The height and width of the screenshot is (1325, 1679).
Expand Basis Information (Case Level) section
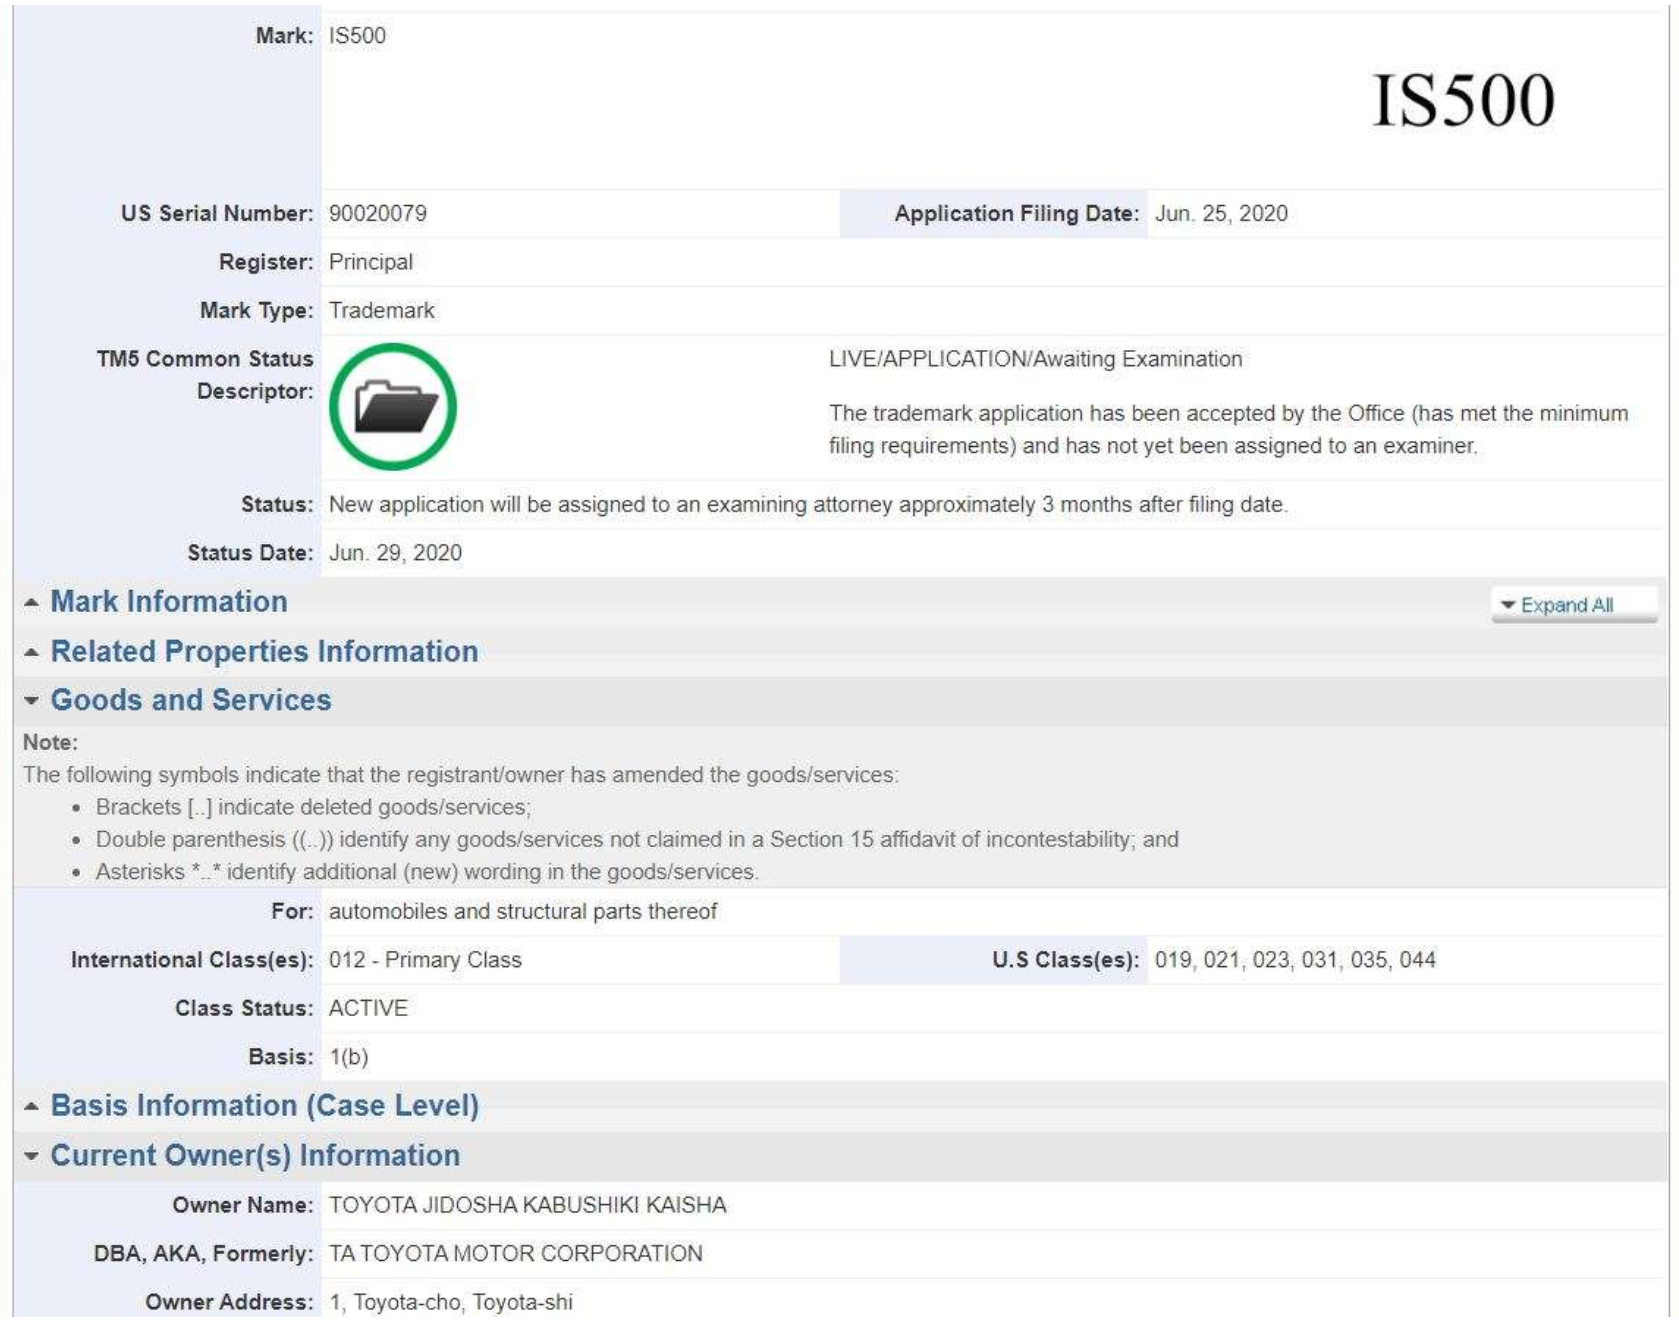(x=264, y=1106)
